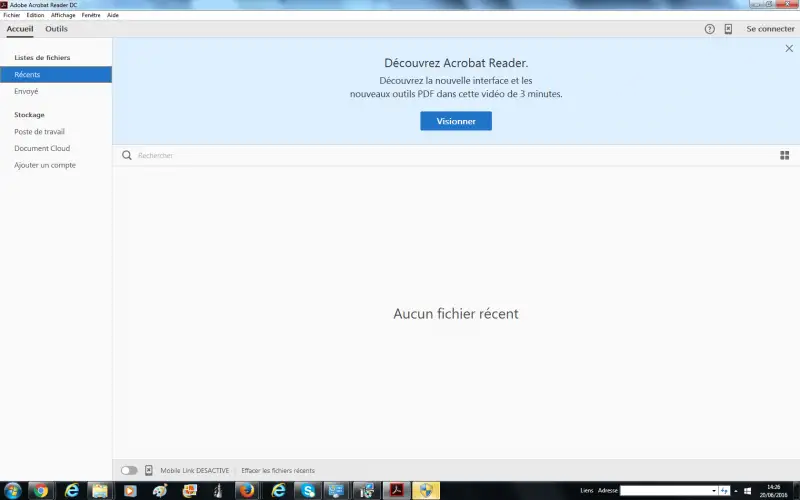Toggle the Mobile Link switch
The height and width of the screenshot is (500, 800).
tap(129, 470)
